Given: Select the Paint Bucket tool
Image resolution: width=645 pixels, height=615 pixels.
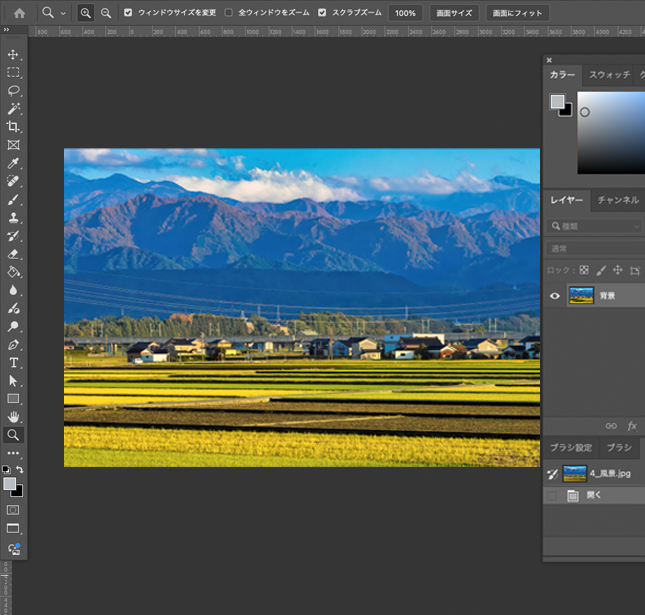Looking at the screenshot, I should coord(13,272).
